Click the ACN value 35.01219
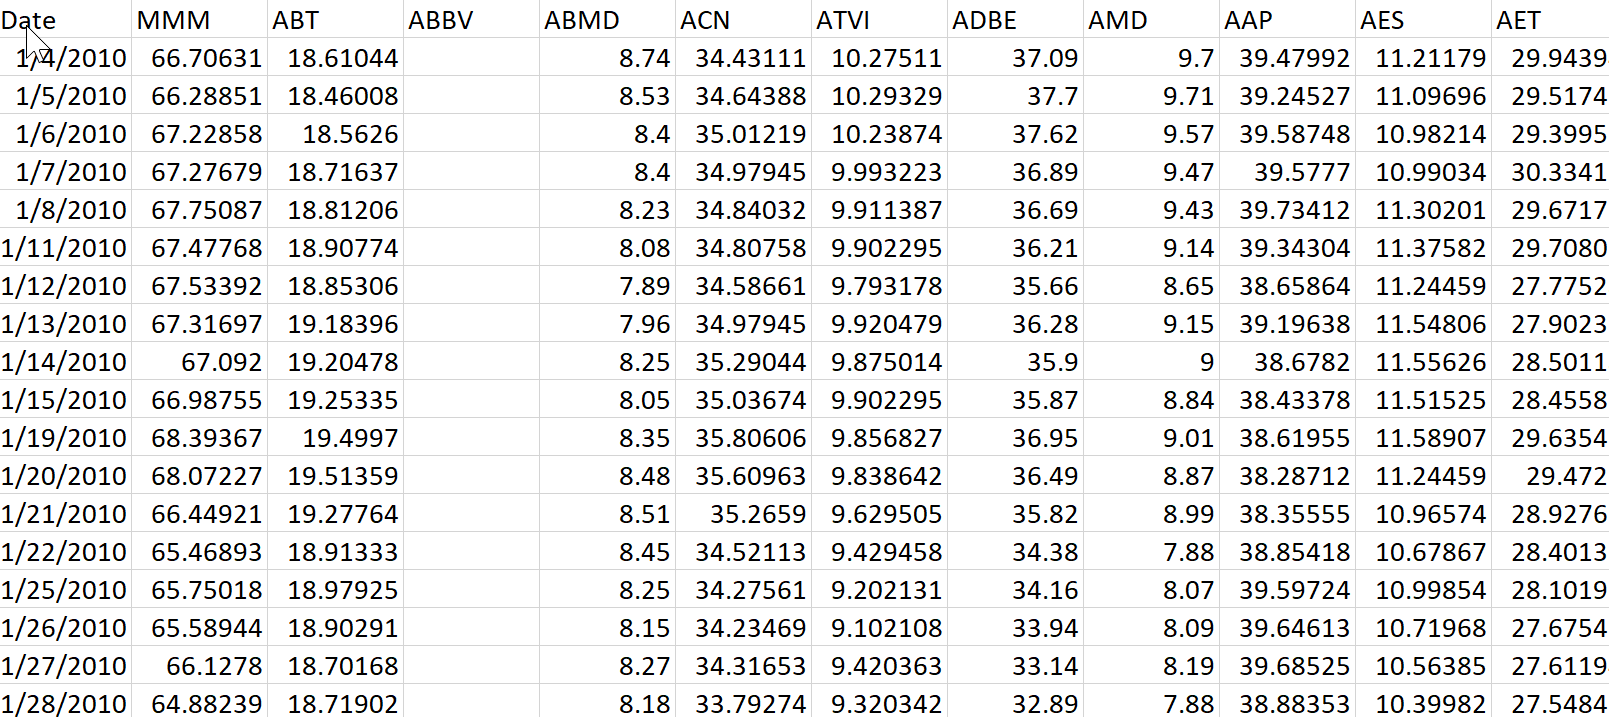 [743, 134]
